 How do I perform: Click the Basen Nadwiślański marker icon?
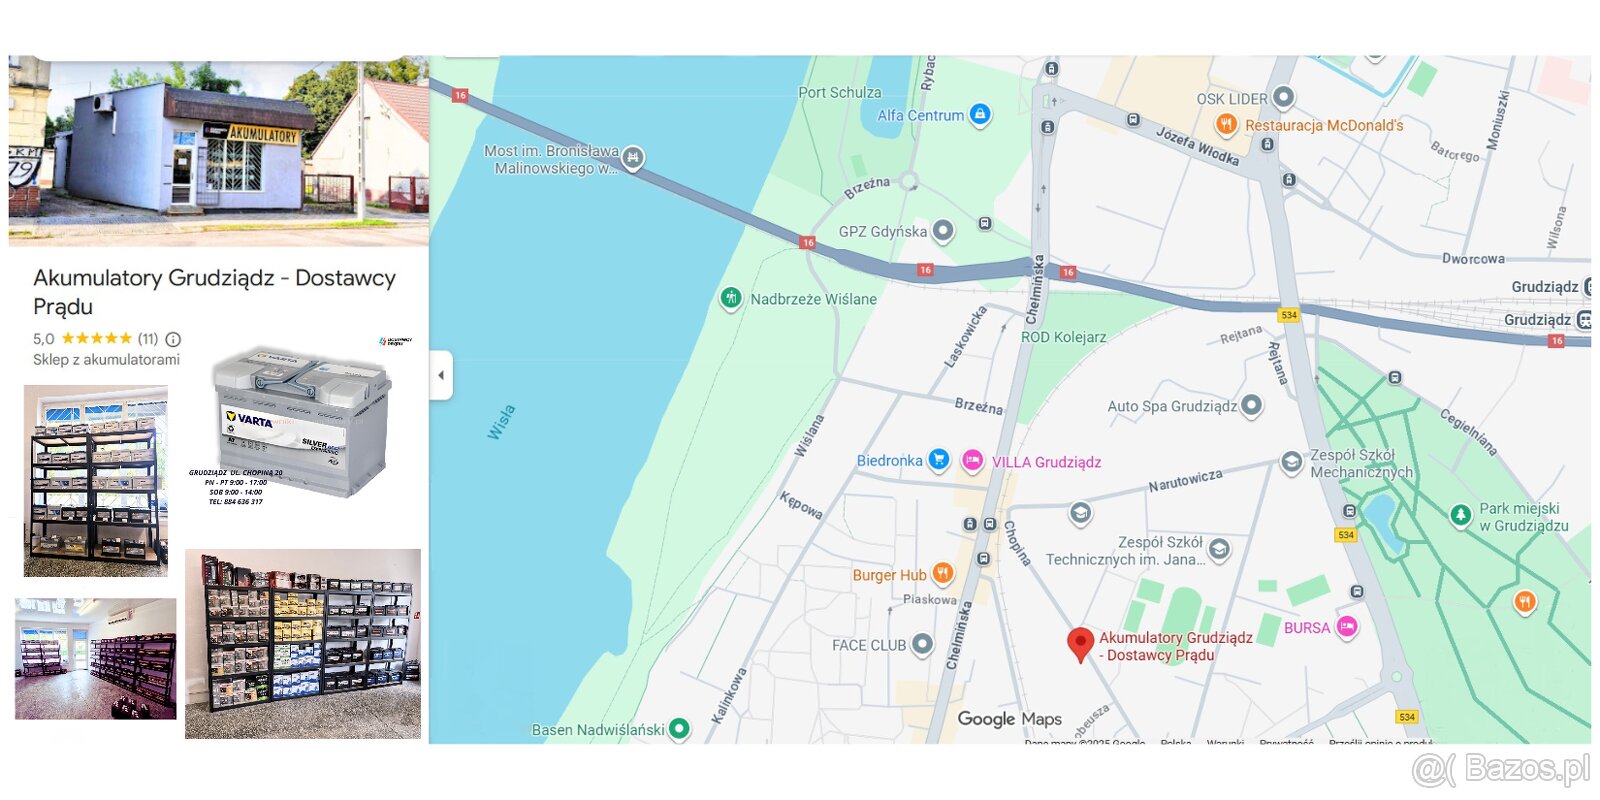[679, 729]
